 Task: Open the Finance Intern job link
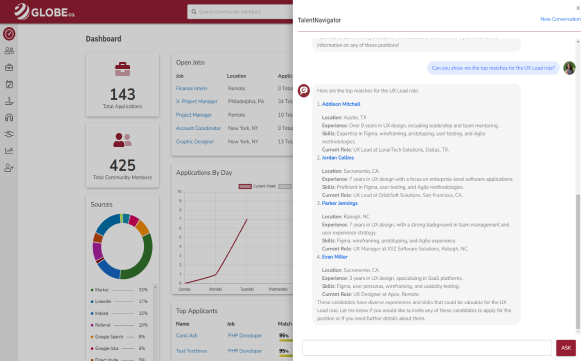[x=191, y=88]
